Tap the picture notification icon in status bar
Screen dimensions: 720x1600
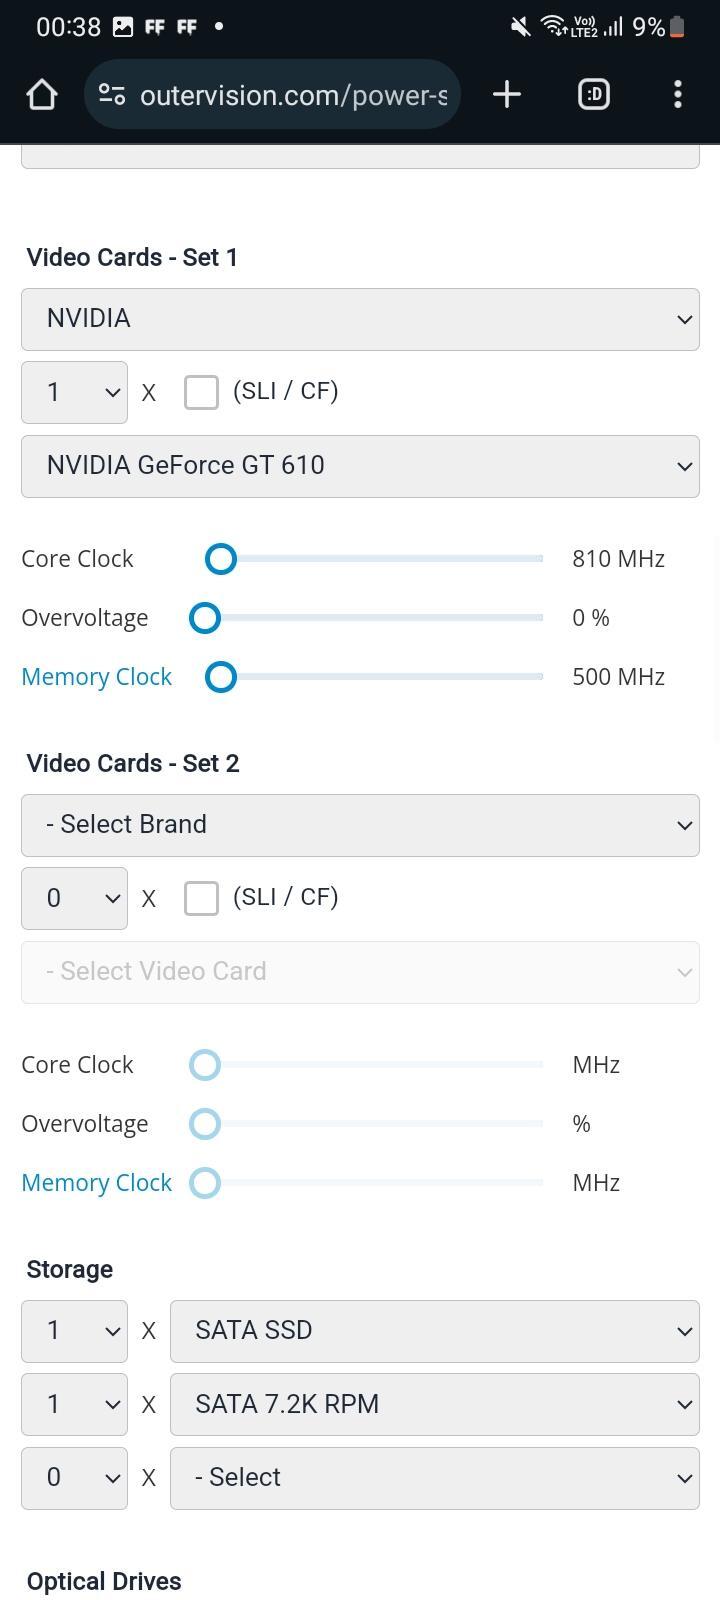pyautogui.click(x=123, y=27)
